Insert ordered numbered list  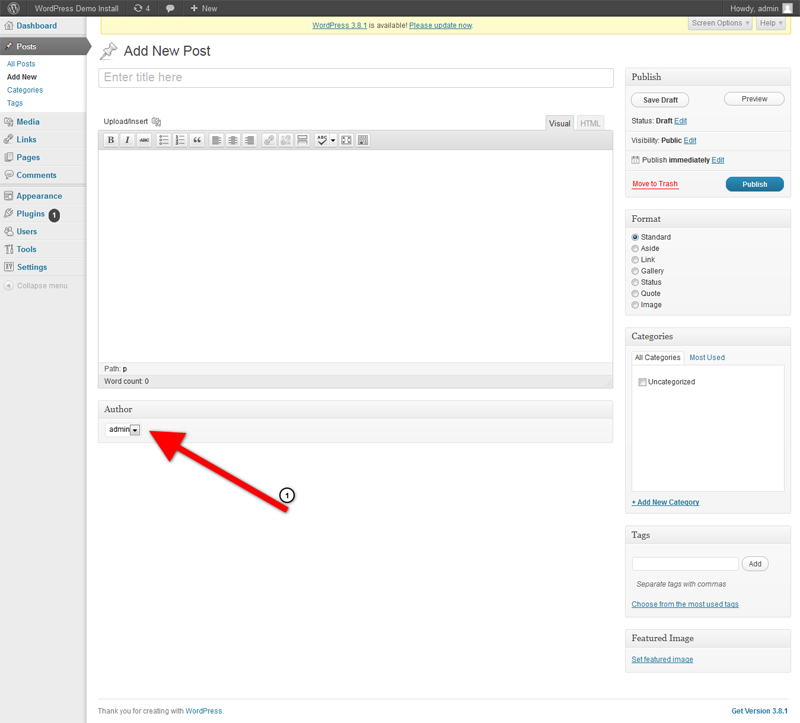click(x=180, y=140)
